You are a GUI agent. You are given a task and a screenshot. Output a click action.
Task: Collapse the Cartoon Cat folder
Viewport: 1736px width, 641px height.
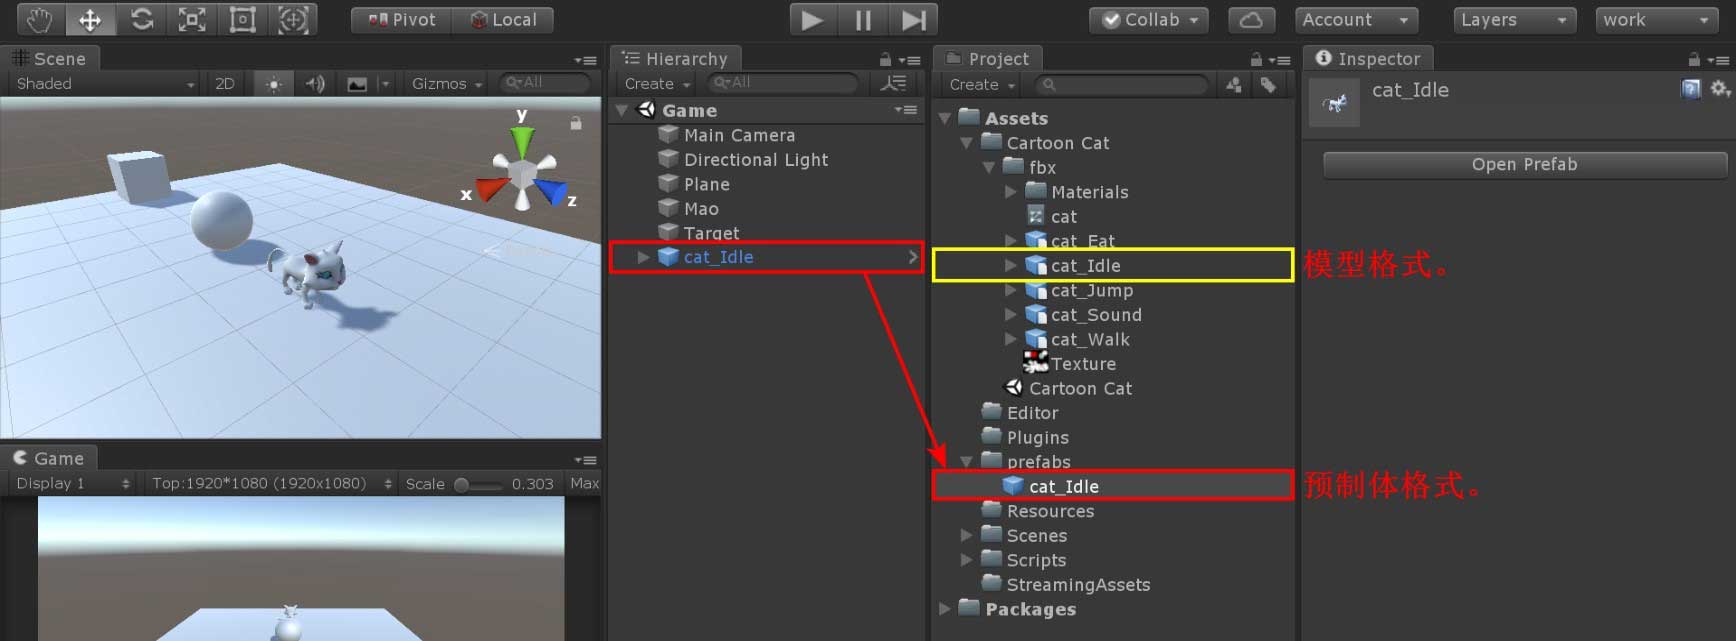pyautogui.click(x=967, y=143)
